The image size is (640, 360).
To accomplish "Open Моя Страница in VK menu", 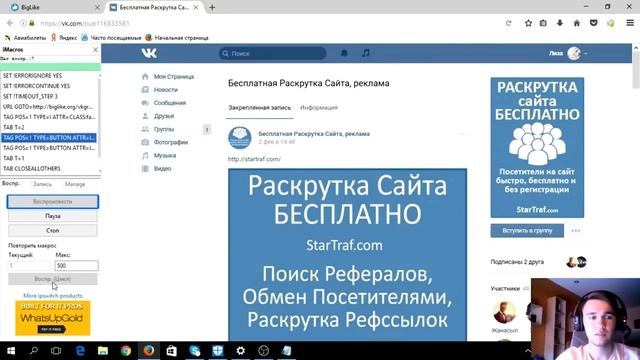I will [x=174, y=77].
